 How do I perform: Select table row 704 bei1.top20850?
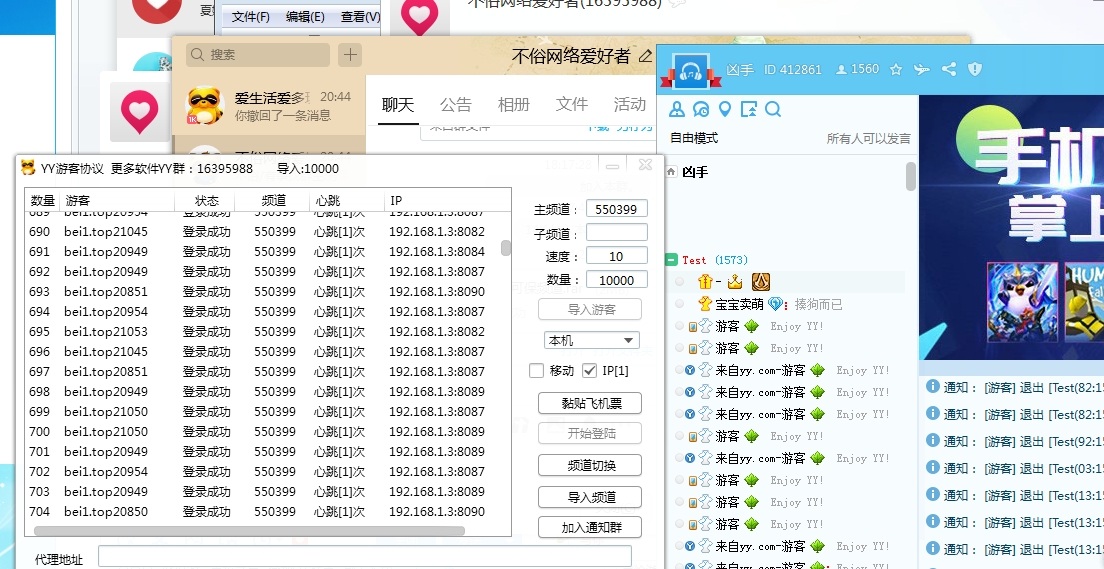click(263, 511)
